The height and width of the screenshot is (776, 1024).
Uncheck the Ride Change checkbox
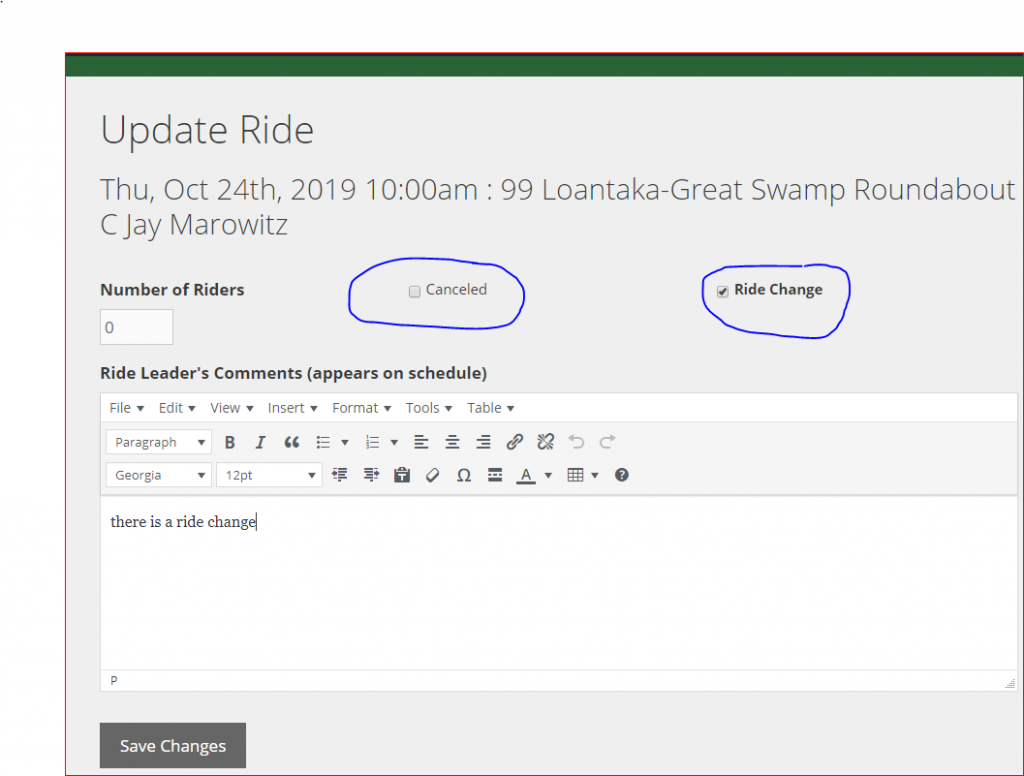coord(722,292)
